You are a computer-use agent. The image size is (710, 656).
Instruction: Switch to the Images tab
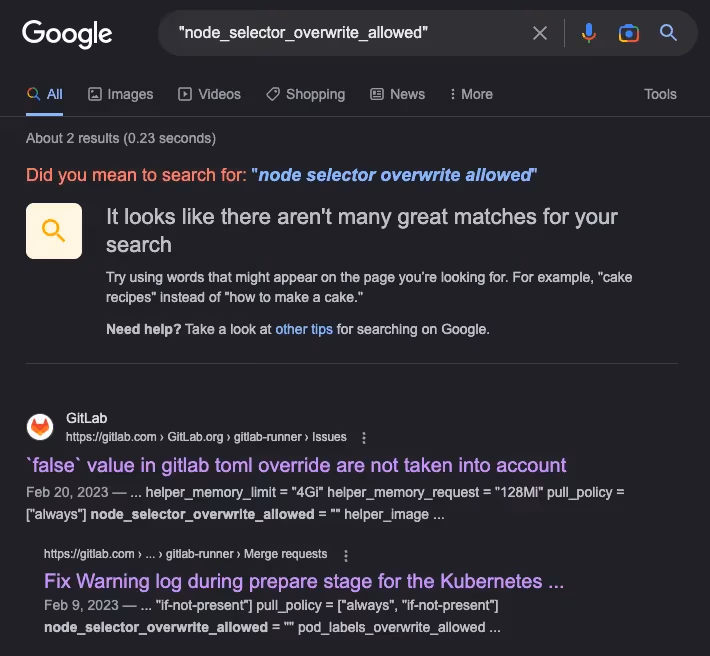click(x=120, y=94)
